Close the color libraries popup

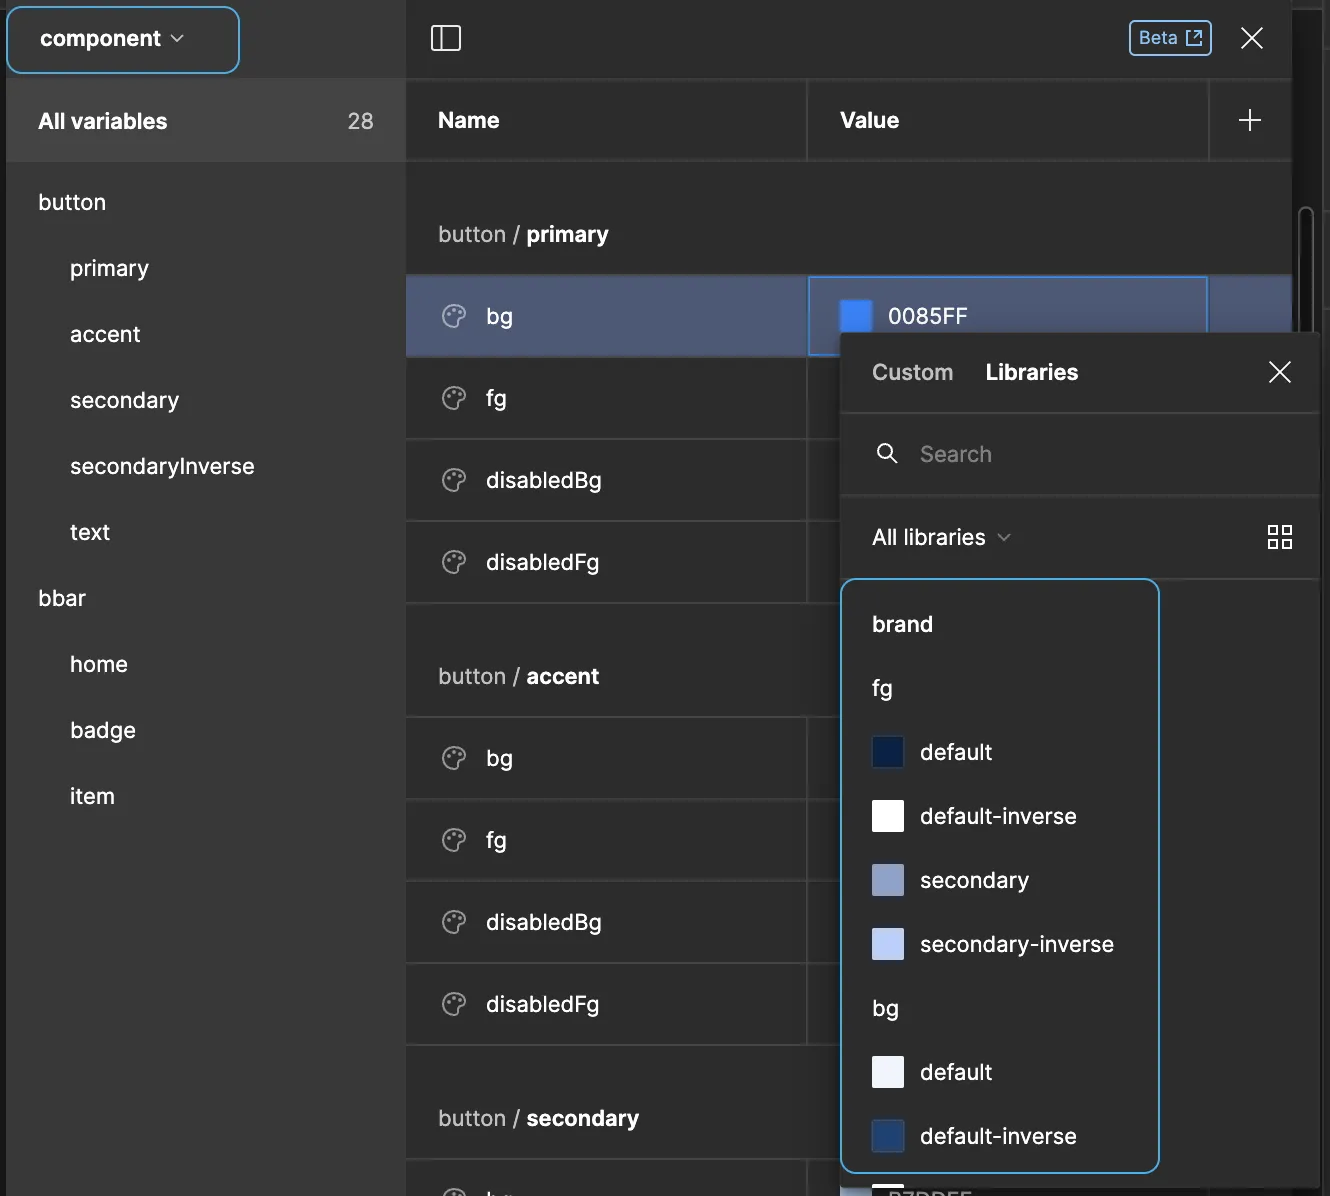[1279, 373]
